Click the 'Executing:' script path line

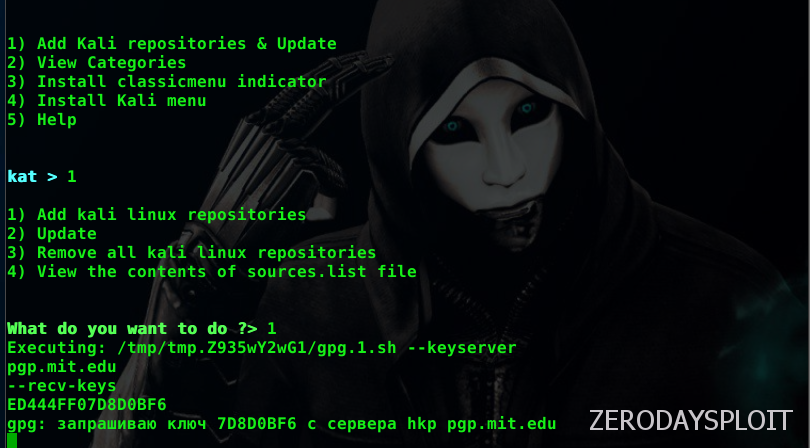[x=262, y=348]
